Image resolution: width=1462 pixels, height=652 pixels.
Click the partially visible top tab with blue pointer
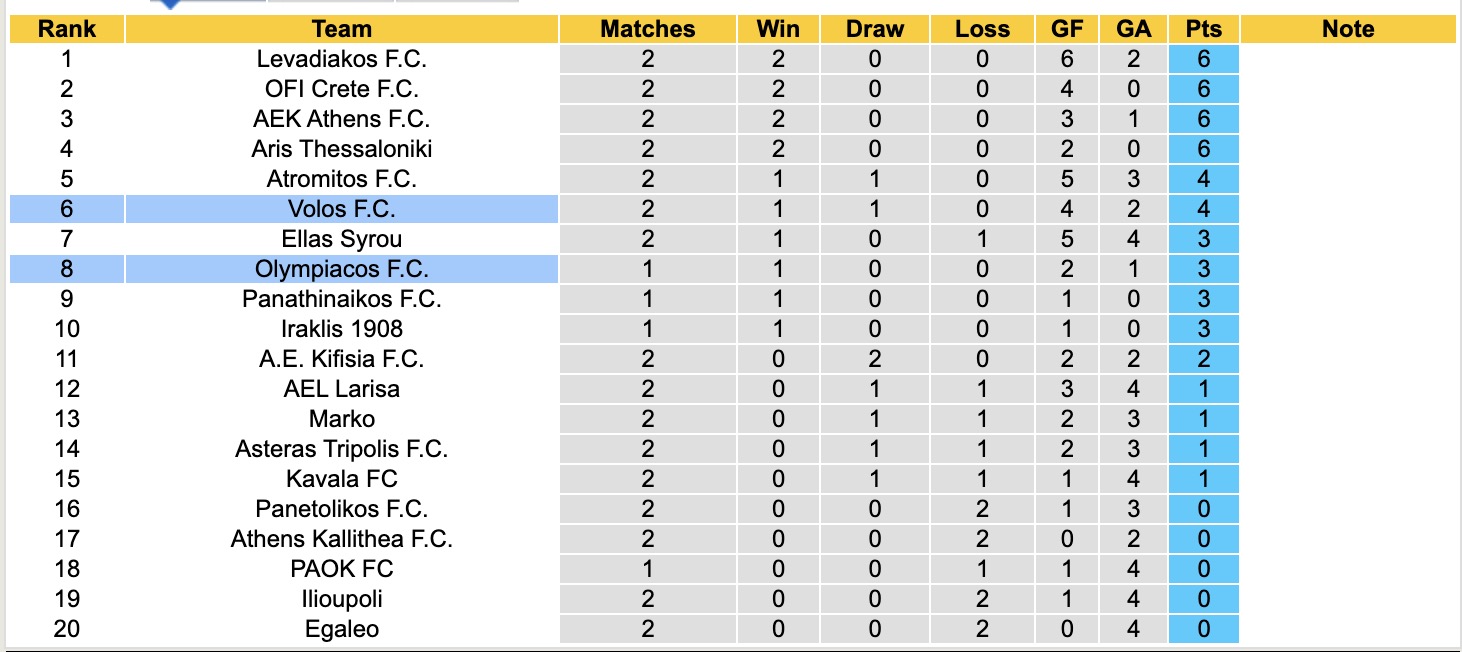207,3
